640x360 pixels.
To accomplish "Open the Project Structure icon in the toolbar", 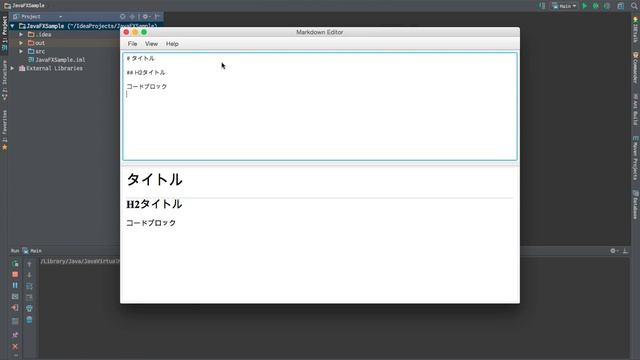I will click(x=620, y=6).
